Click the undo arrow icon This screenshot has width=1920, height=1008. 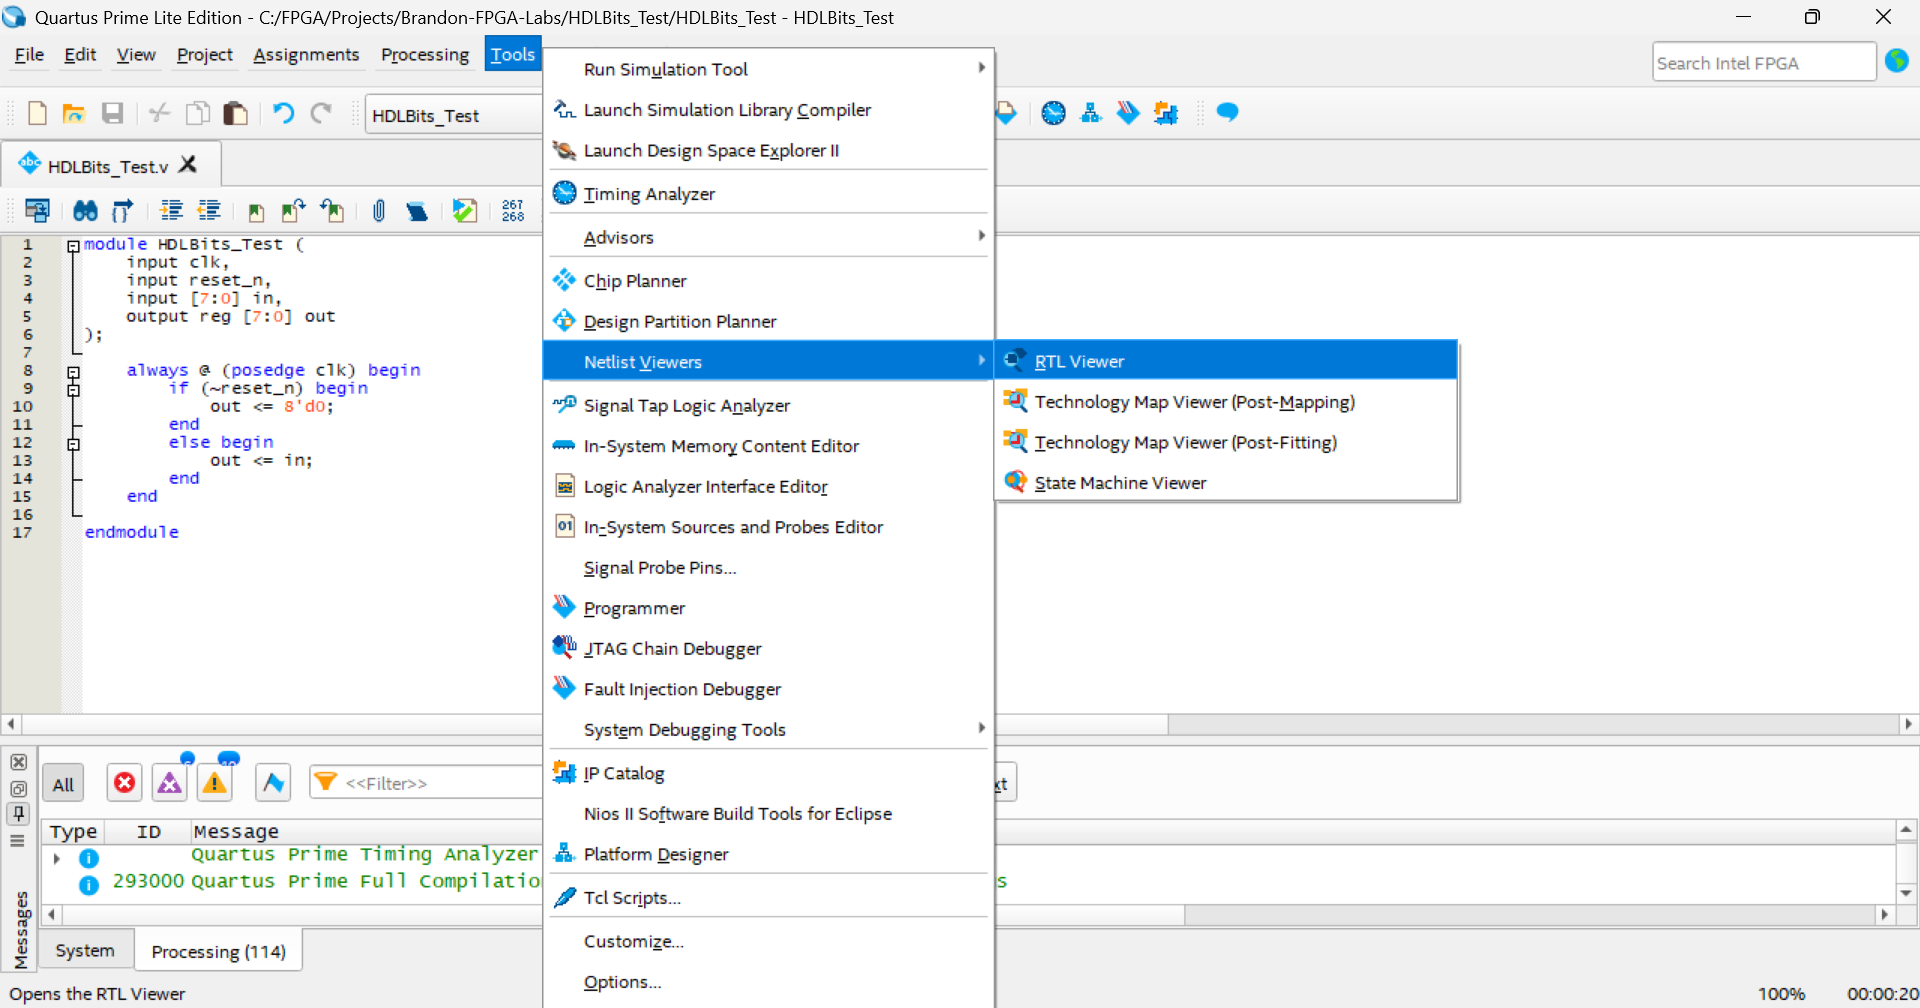click(283, 113)
